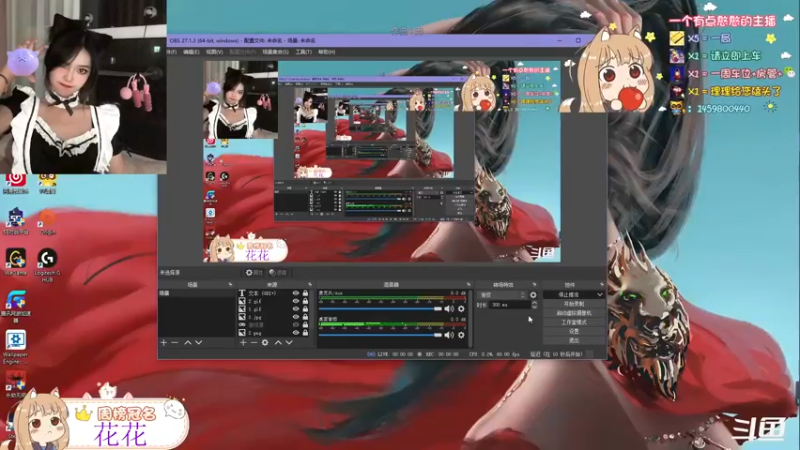The image size is (800, 450).
Task: Open WeGame desktop shortcut
Action: coord(16,262)
